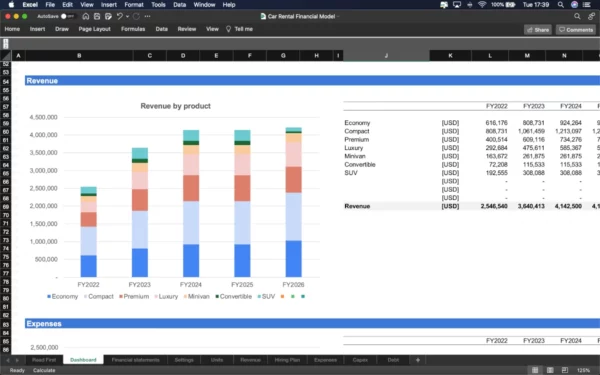Viewport: 600px width, 375px height.
Task: Switch to Normal view icon in status bar
Action: pos(535,370)
